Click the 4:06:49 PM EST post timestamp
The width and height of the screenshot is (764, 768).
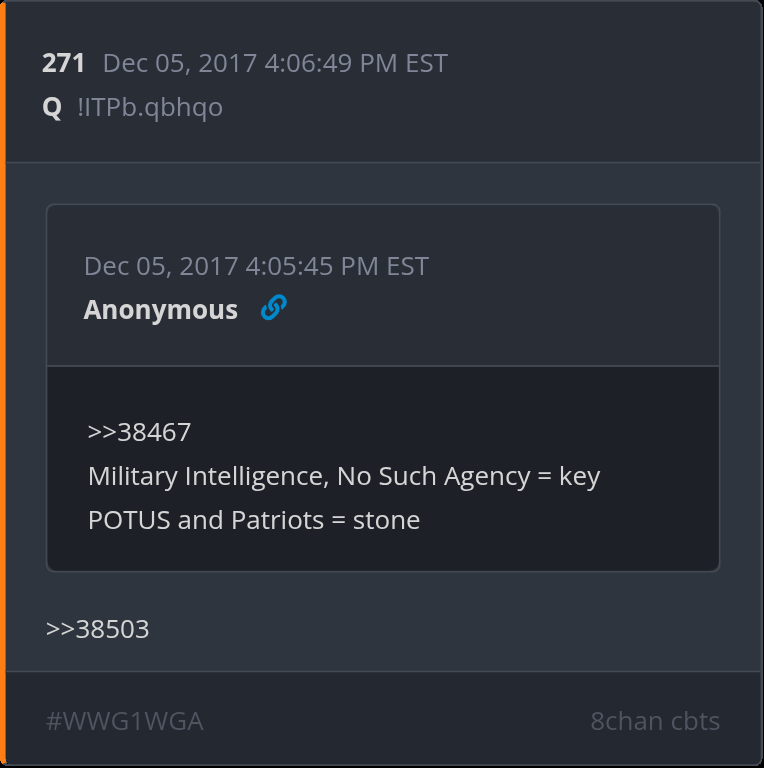[x=275, y=64]
